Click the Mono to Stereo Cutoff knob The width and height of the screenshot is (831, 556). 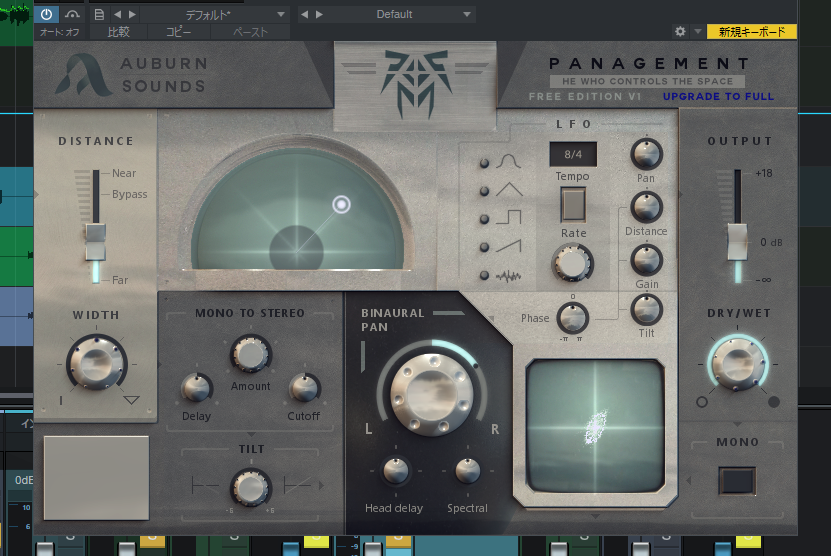(x=305, y=387)
